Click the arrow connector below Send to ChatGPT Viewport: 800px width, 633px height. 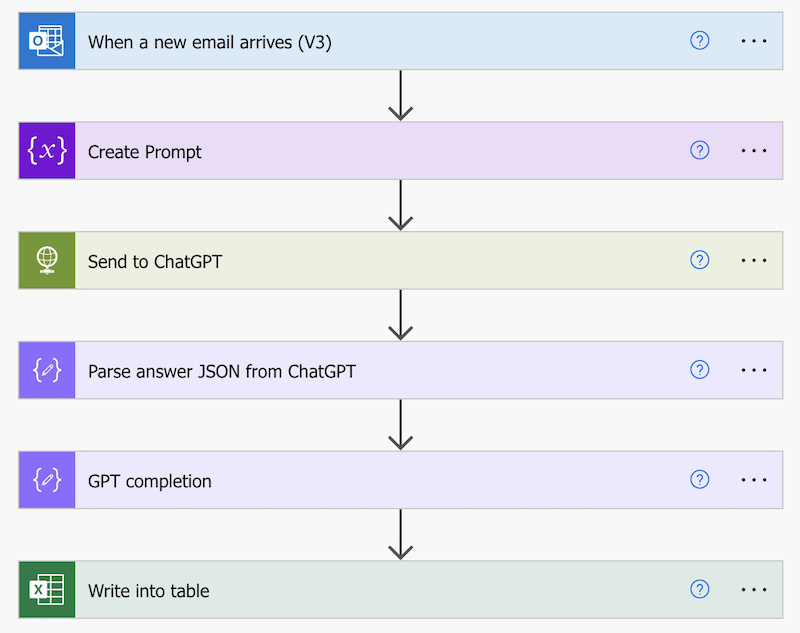tap(401, 315)
